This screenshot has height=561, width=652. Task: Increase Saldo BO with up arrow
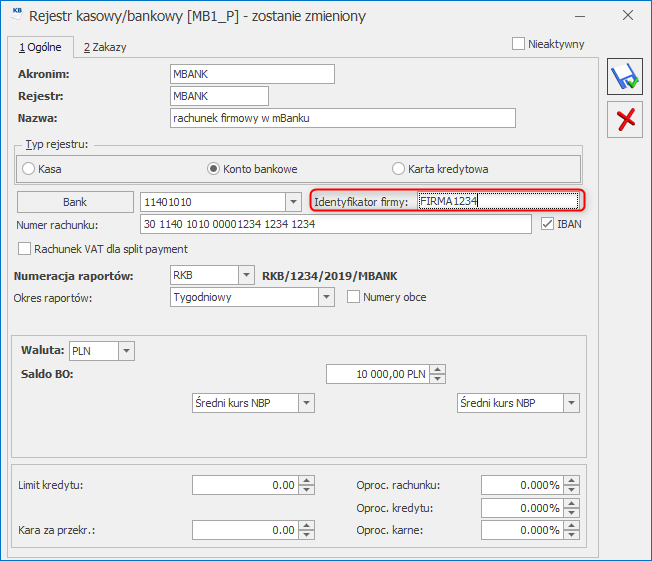[x=437, y=369]
